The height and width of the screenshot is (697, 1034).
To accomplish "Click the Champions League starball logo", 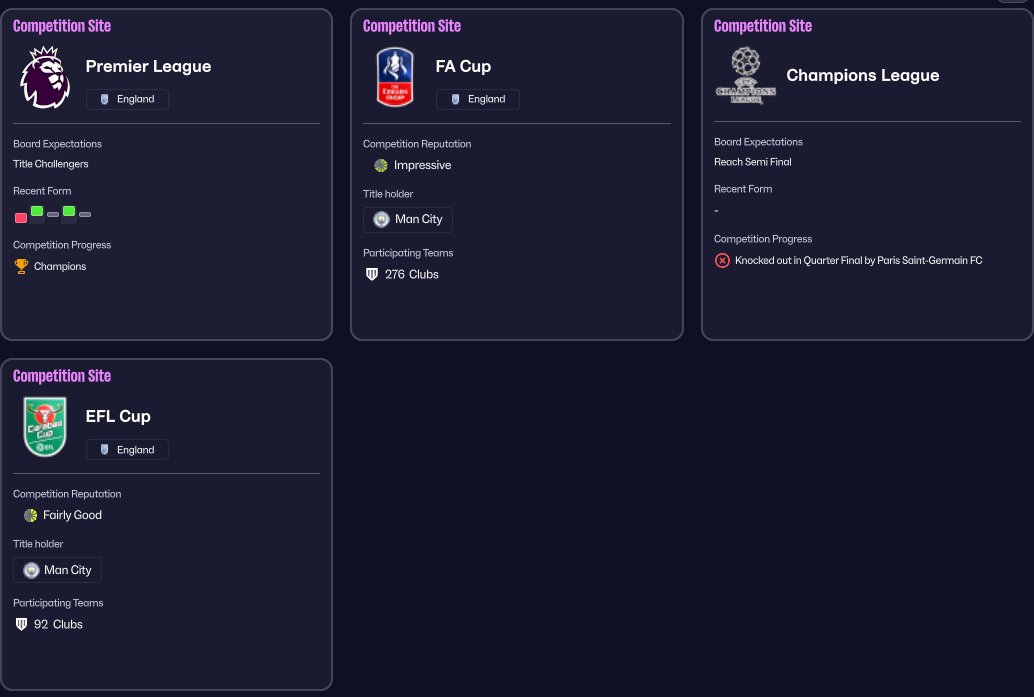I will pos(746,75).
